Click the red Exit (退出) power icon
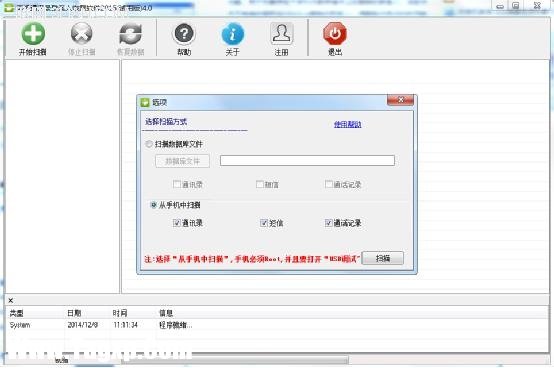This screenshot has height=368, width=554. click(x=335, y=34)
